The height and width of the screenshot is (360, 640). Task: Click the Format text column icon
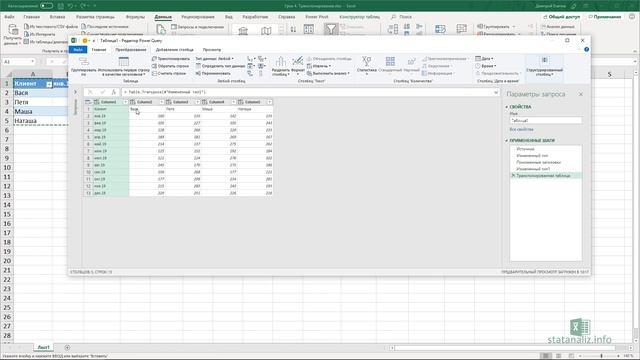(x=298, y=61)
